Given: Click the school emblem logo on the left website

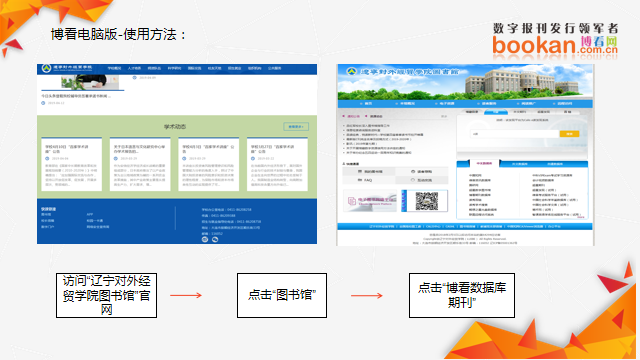Looking at the screenshot, I should pos(46,68).
